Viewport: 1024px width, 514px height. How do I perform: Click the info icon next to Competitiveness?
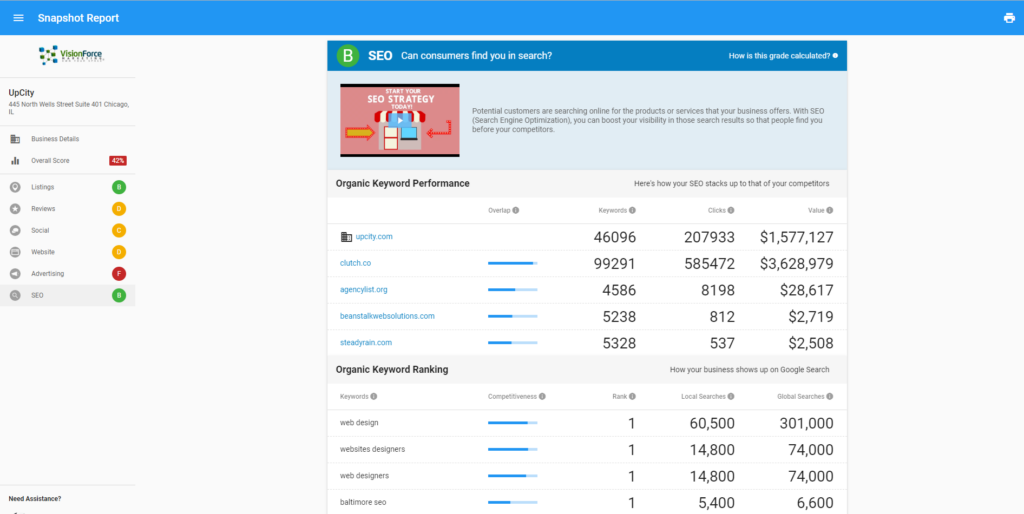tap(542, 396)
